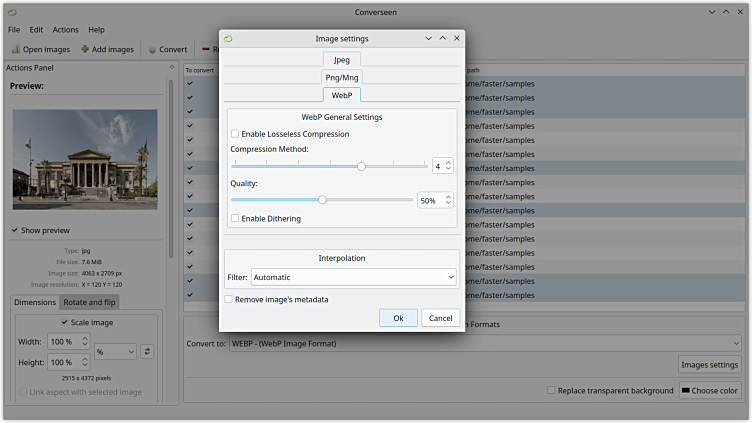Click the Actions Panel float icon

[x=172, y=68]
